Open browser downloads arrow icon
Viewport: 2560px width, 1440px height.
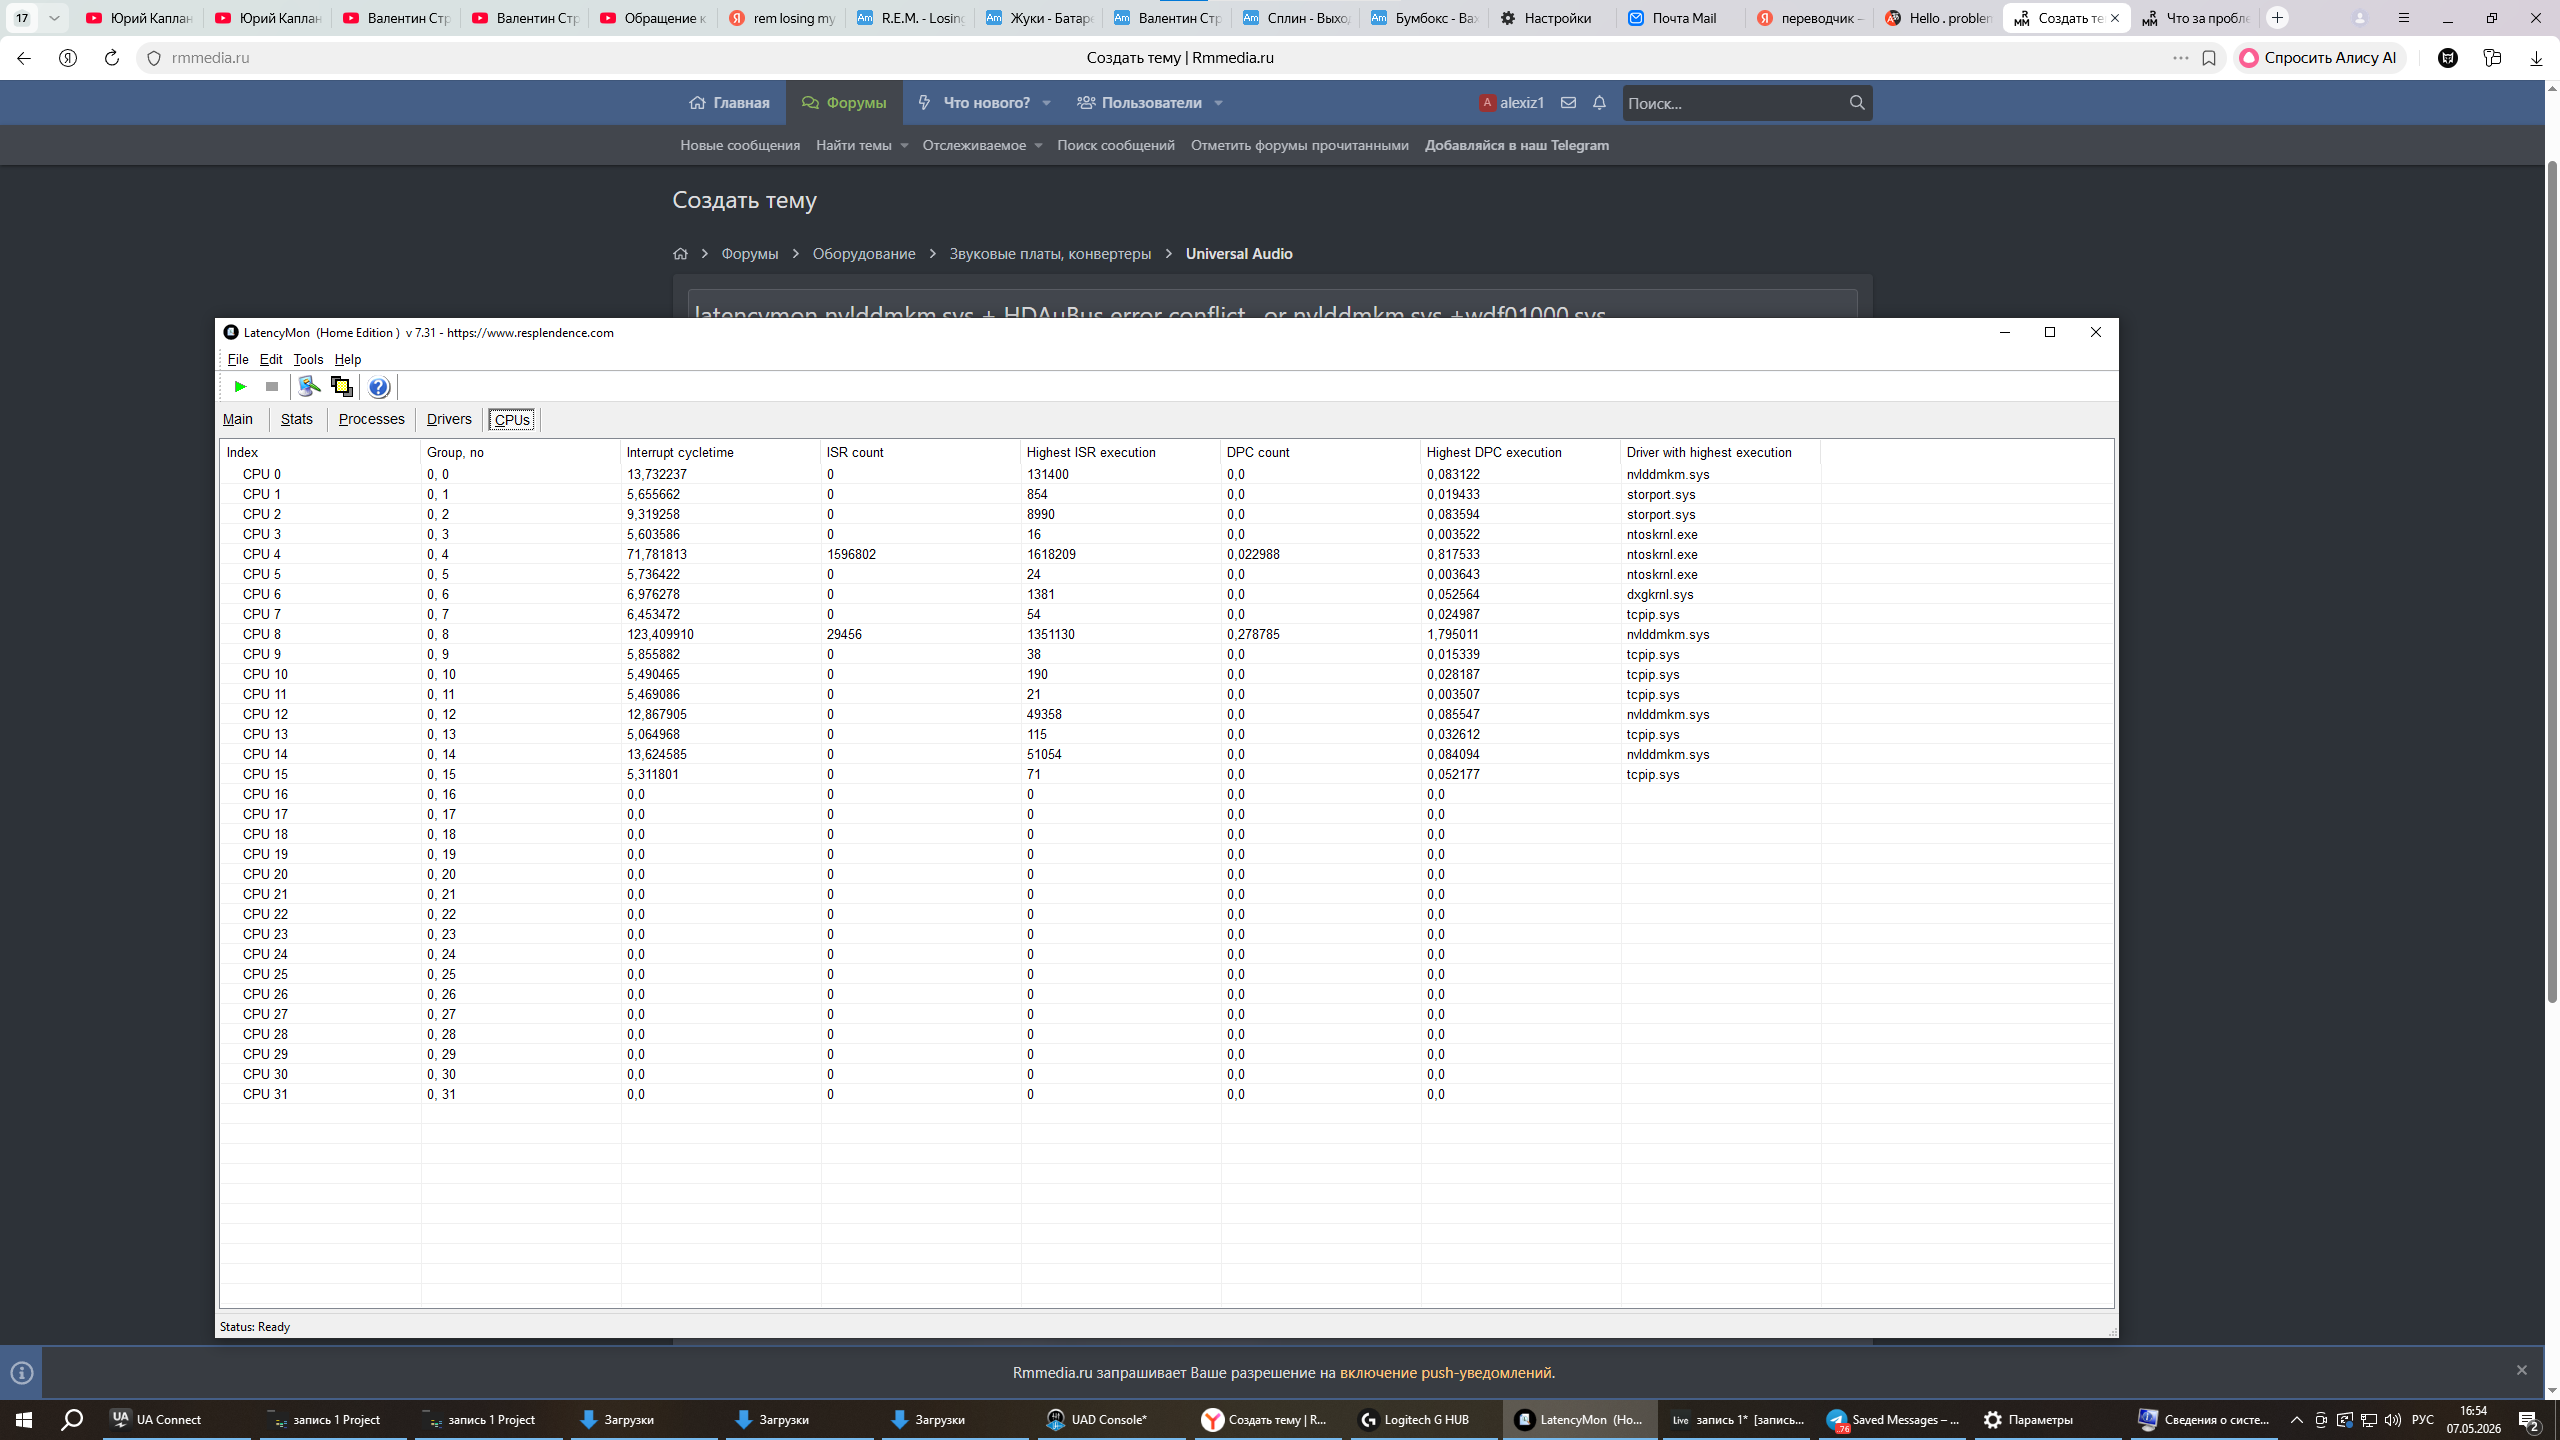[x=2536, y=58]
